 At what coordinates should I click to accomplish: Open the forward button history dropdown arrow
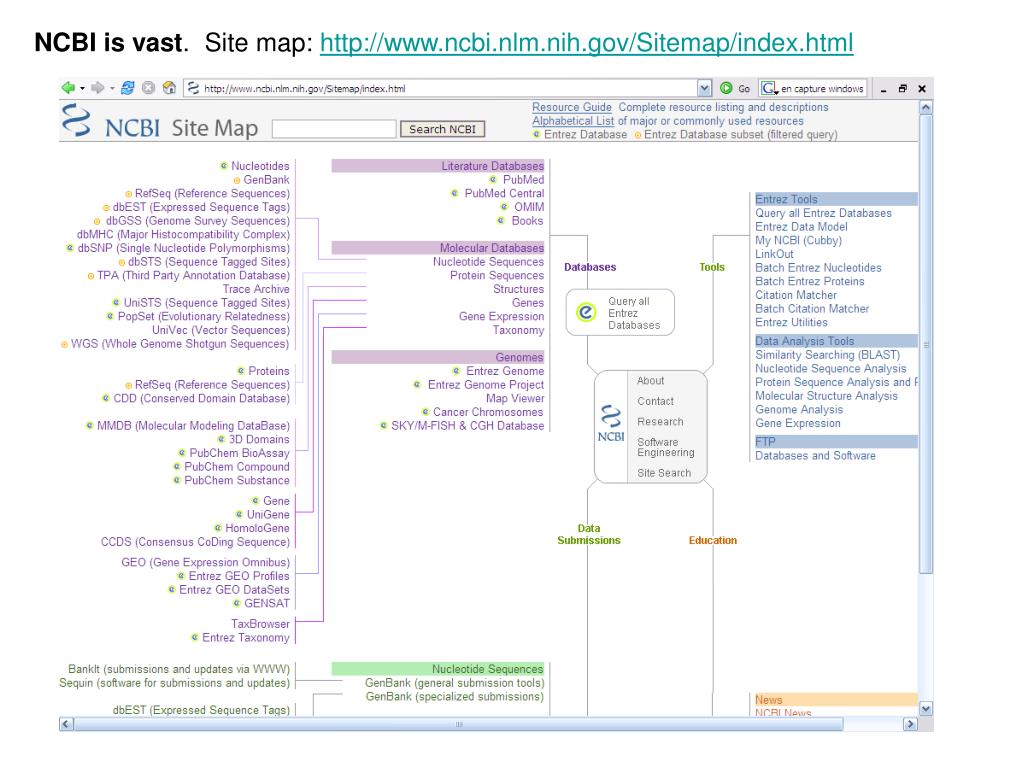coord(112,88)
